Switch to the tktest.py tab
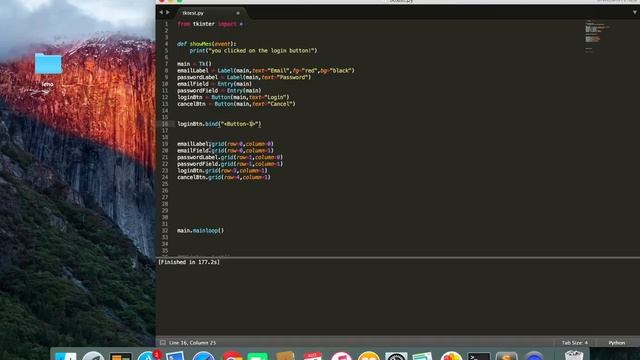 (193, 13)
